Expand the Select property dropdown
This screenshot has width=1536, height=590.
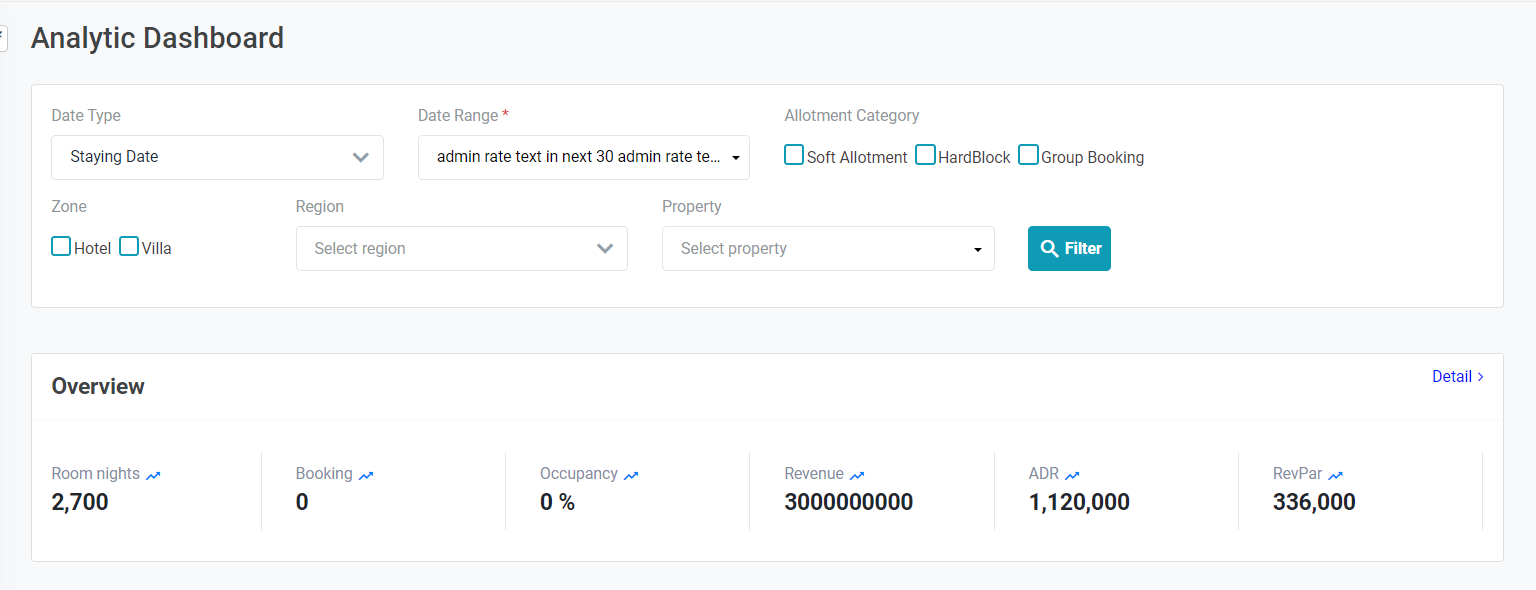828,248
